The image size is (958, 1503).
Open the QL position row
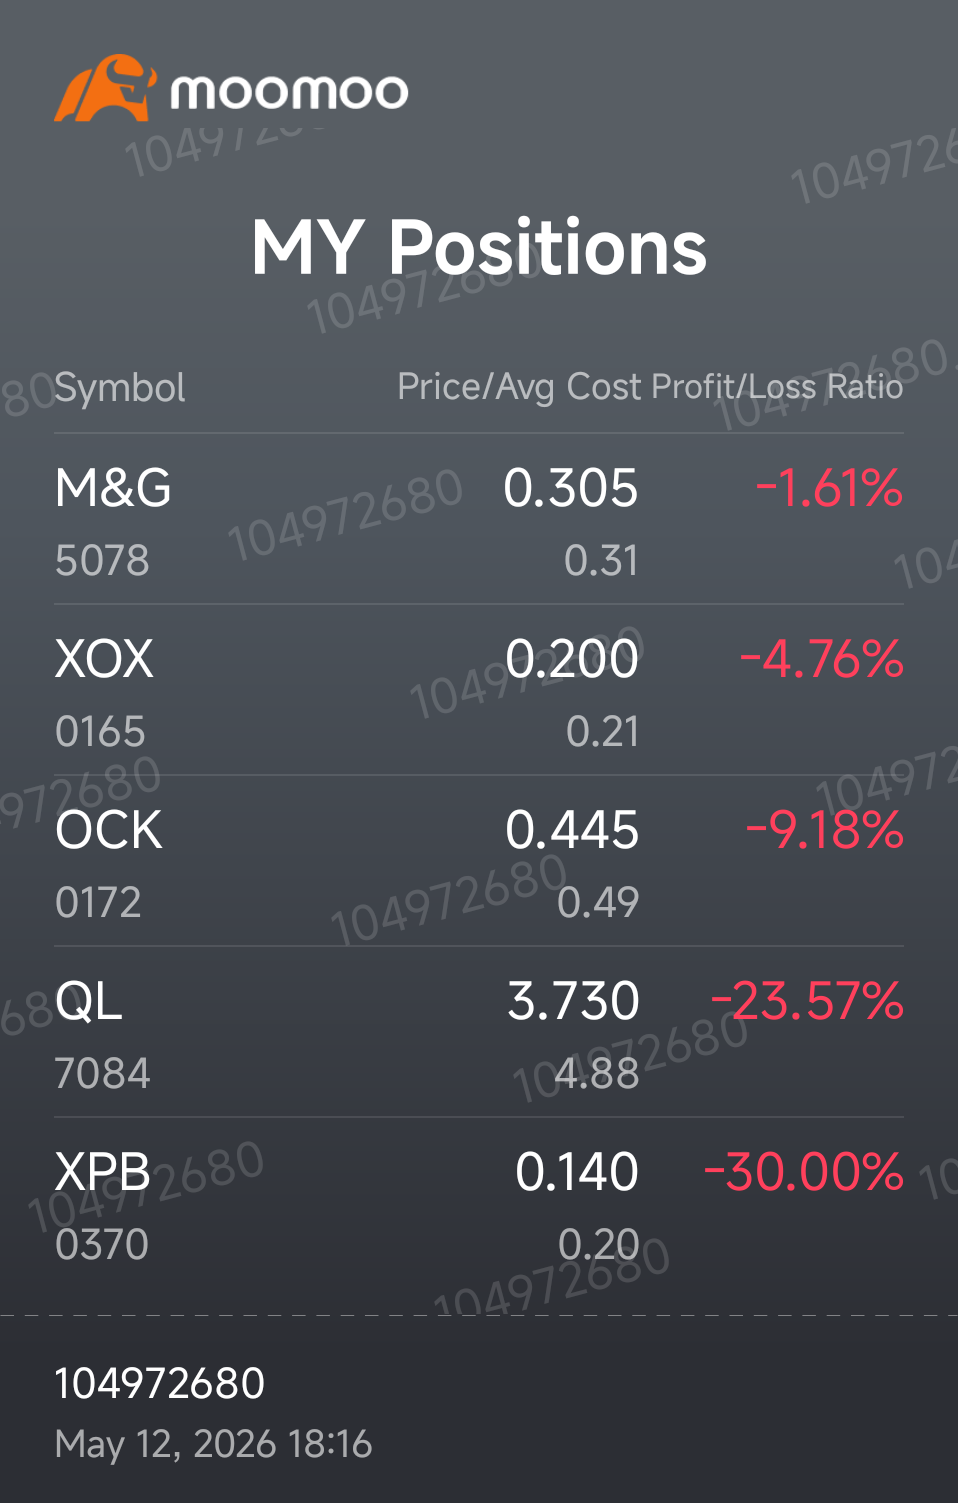coord(479,1032)
